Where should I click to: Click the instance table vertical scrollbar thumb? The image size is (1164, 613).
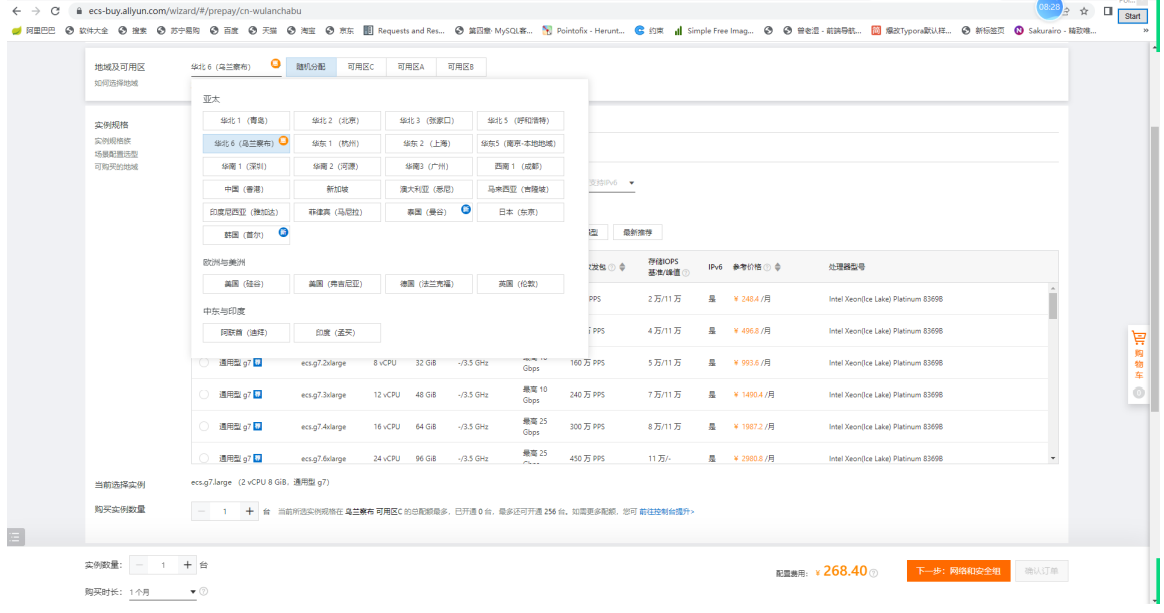(x=1053, y=305)
